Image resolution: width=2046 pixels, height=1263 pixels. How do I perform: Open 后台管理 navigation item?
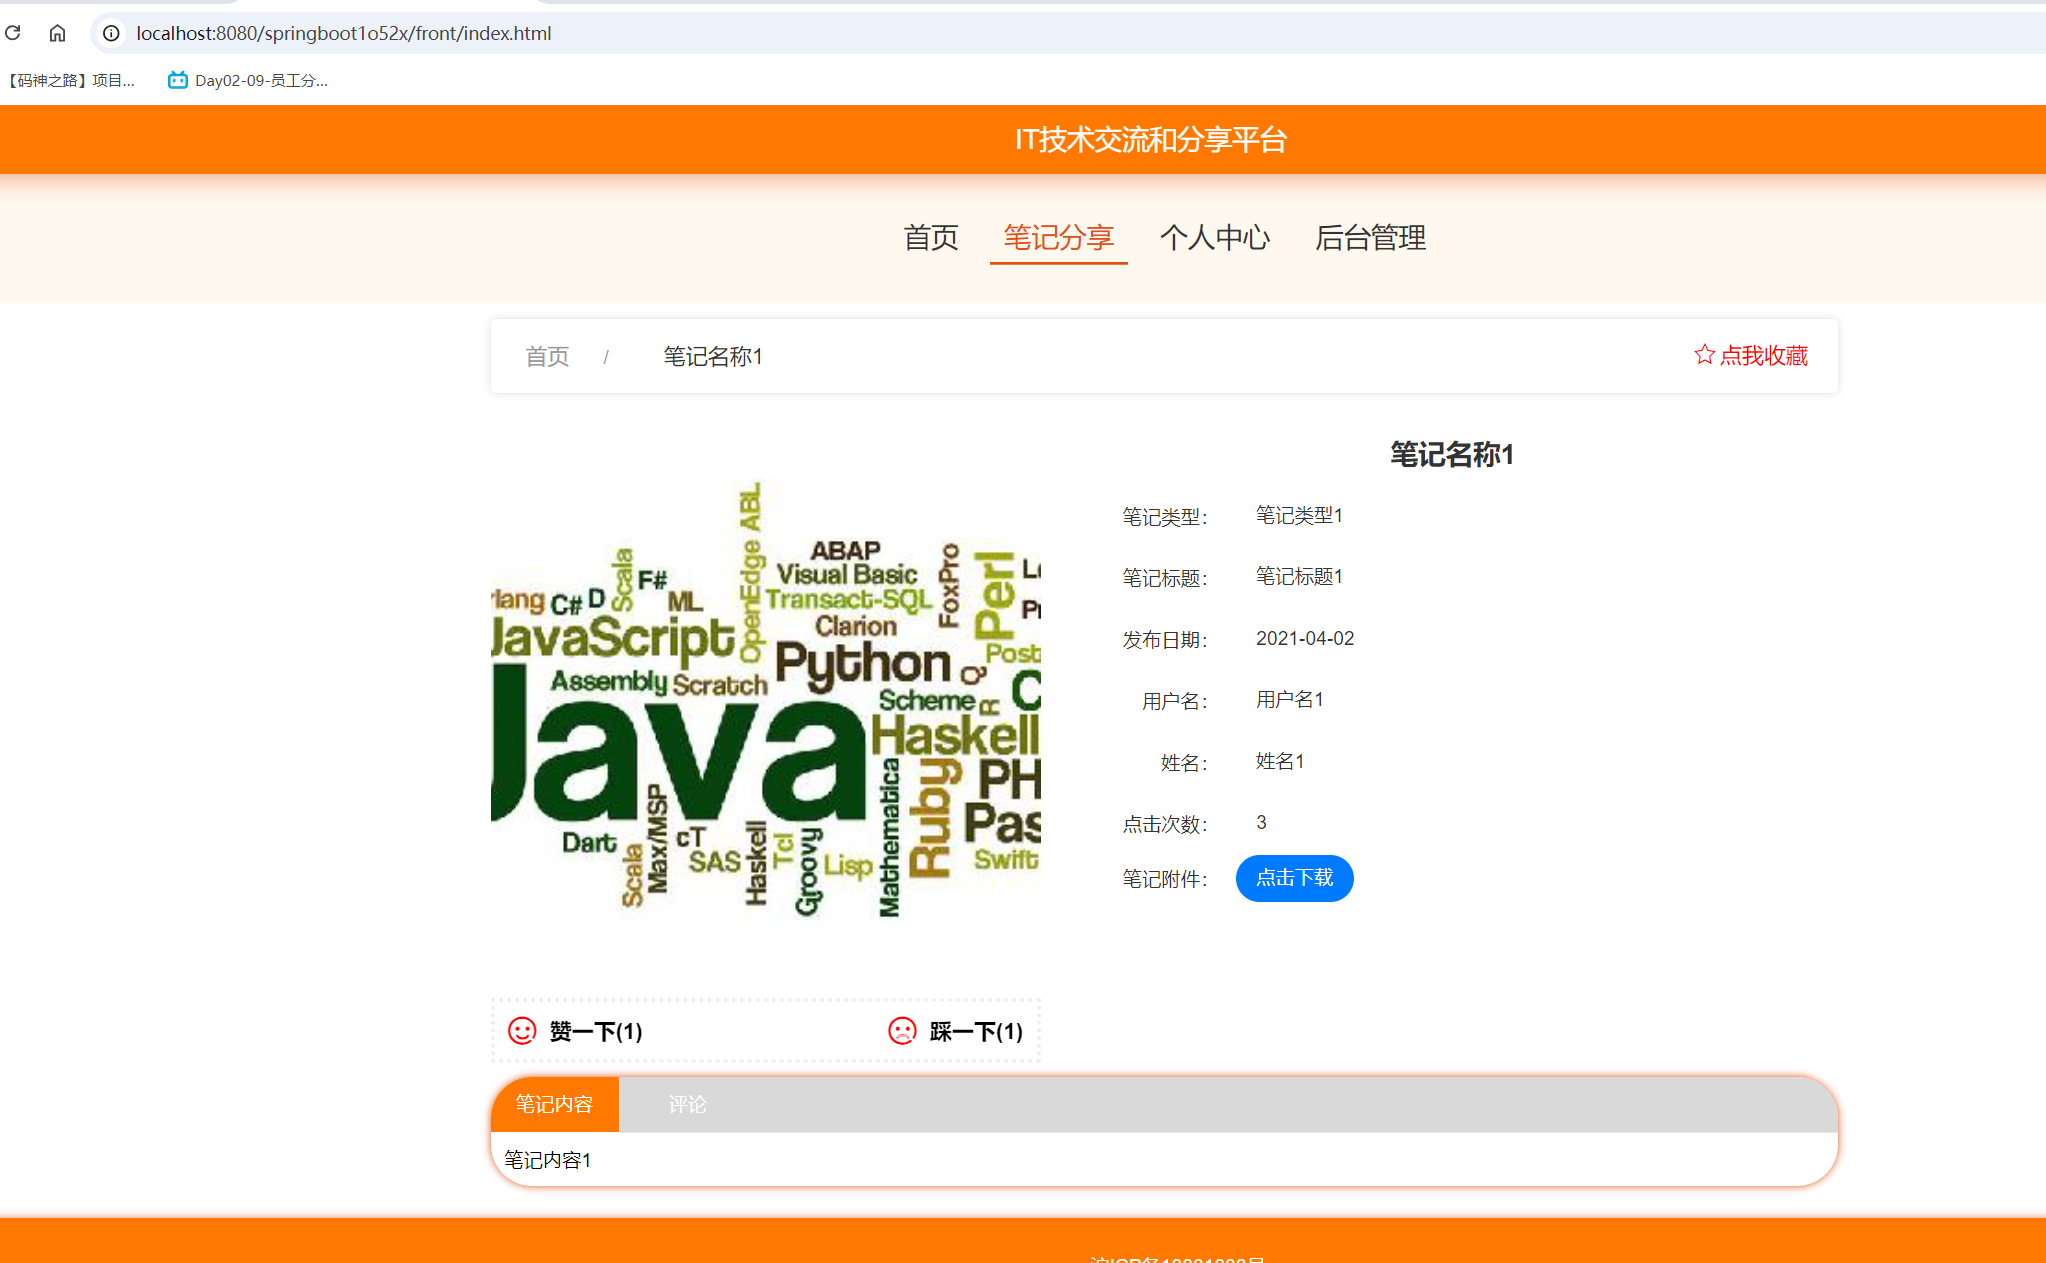click(x=1370, y=238)
